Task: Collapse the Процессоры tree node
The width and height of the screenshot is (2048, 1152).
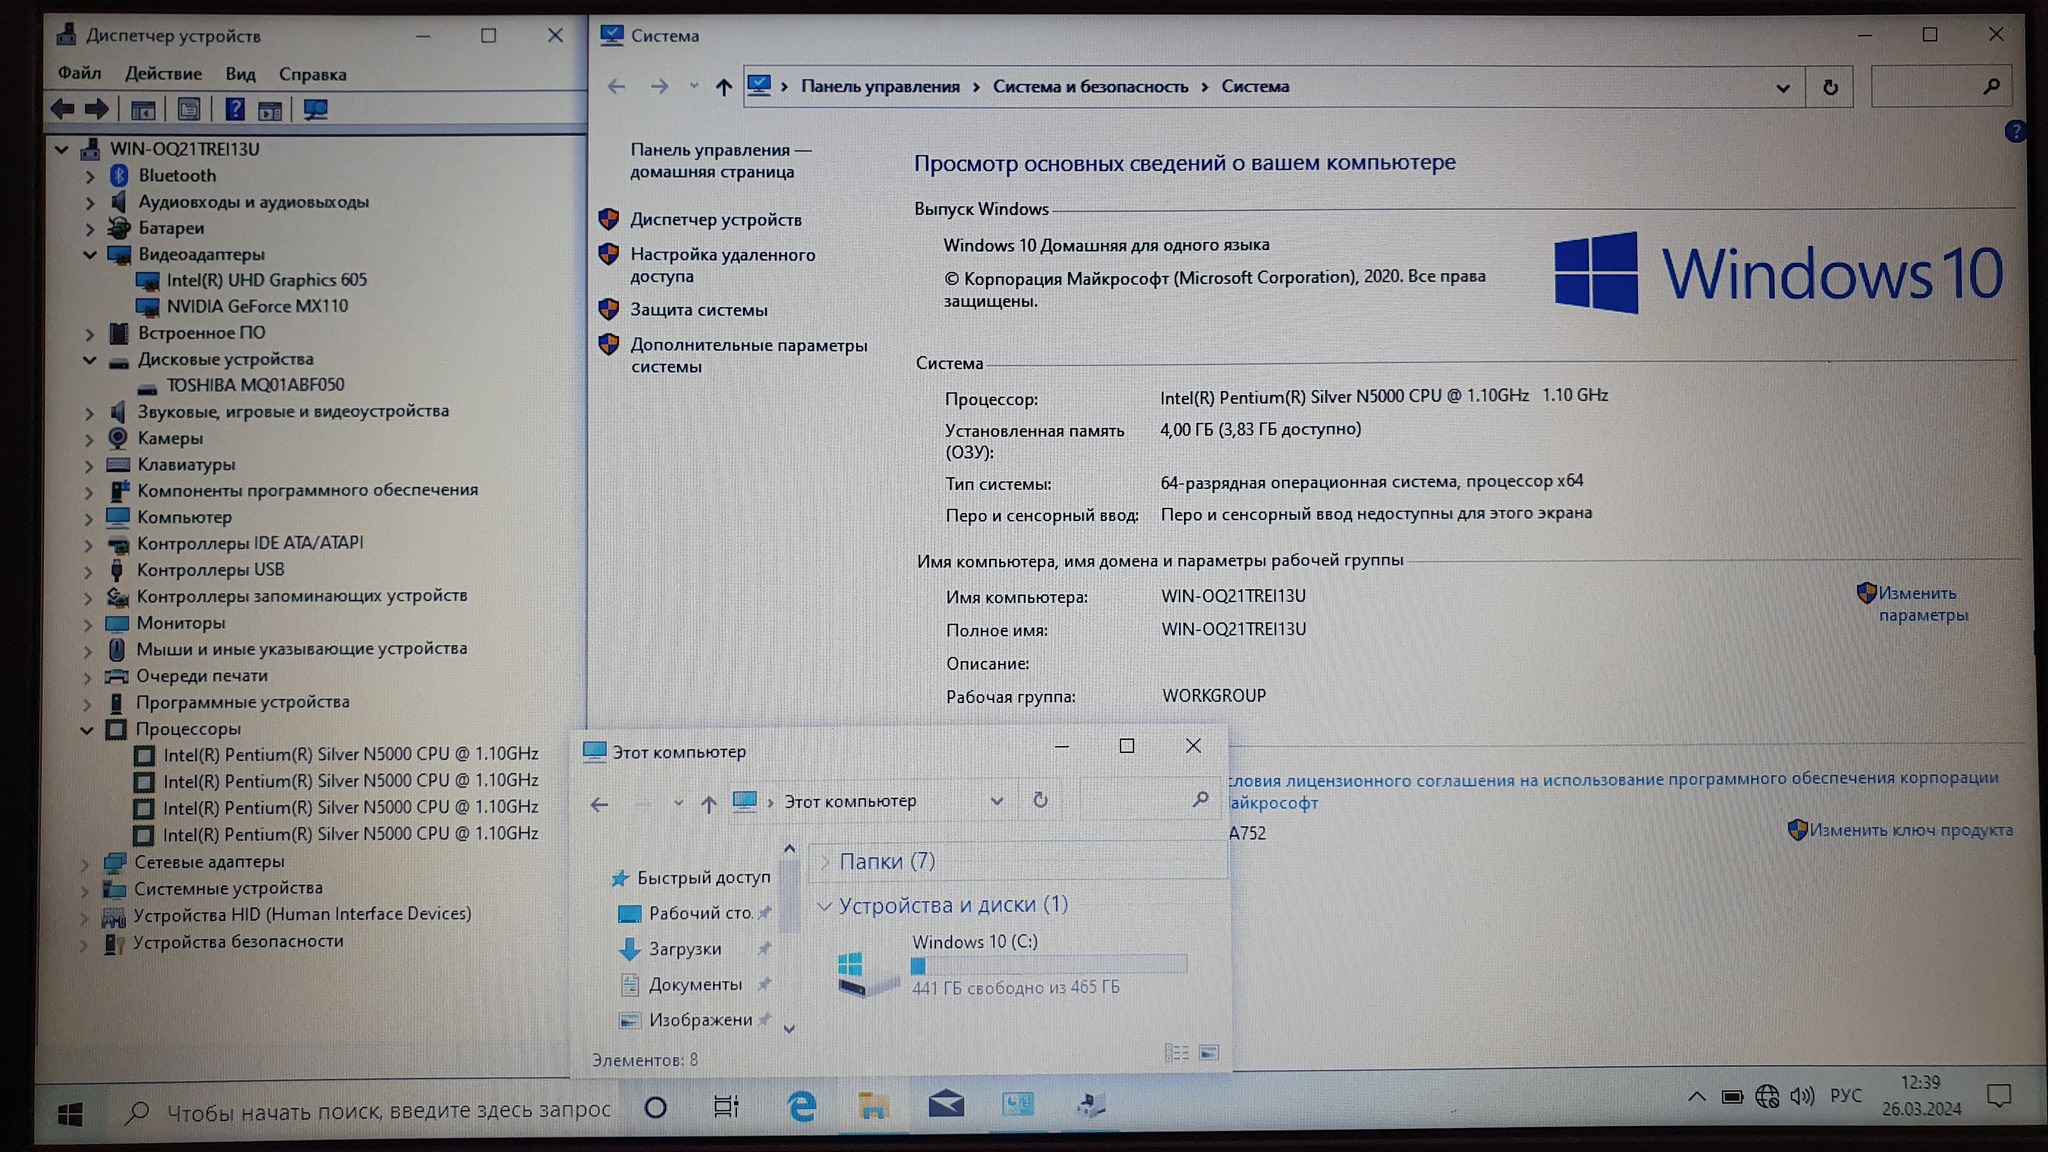Action: pos(88,729)
